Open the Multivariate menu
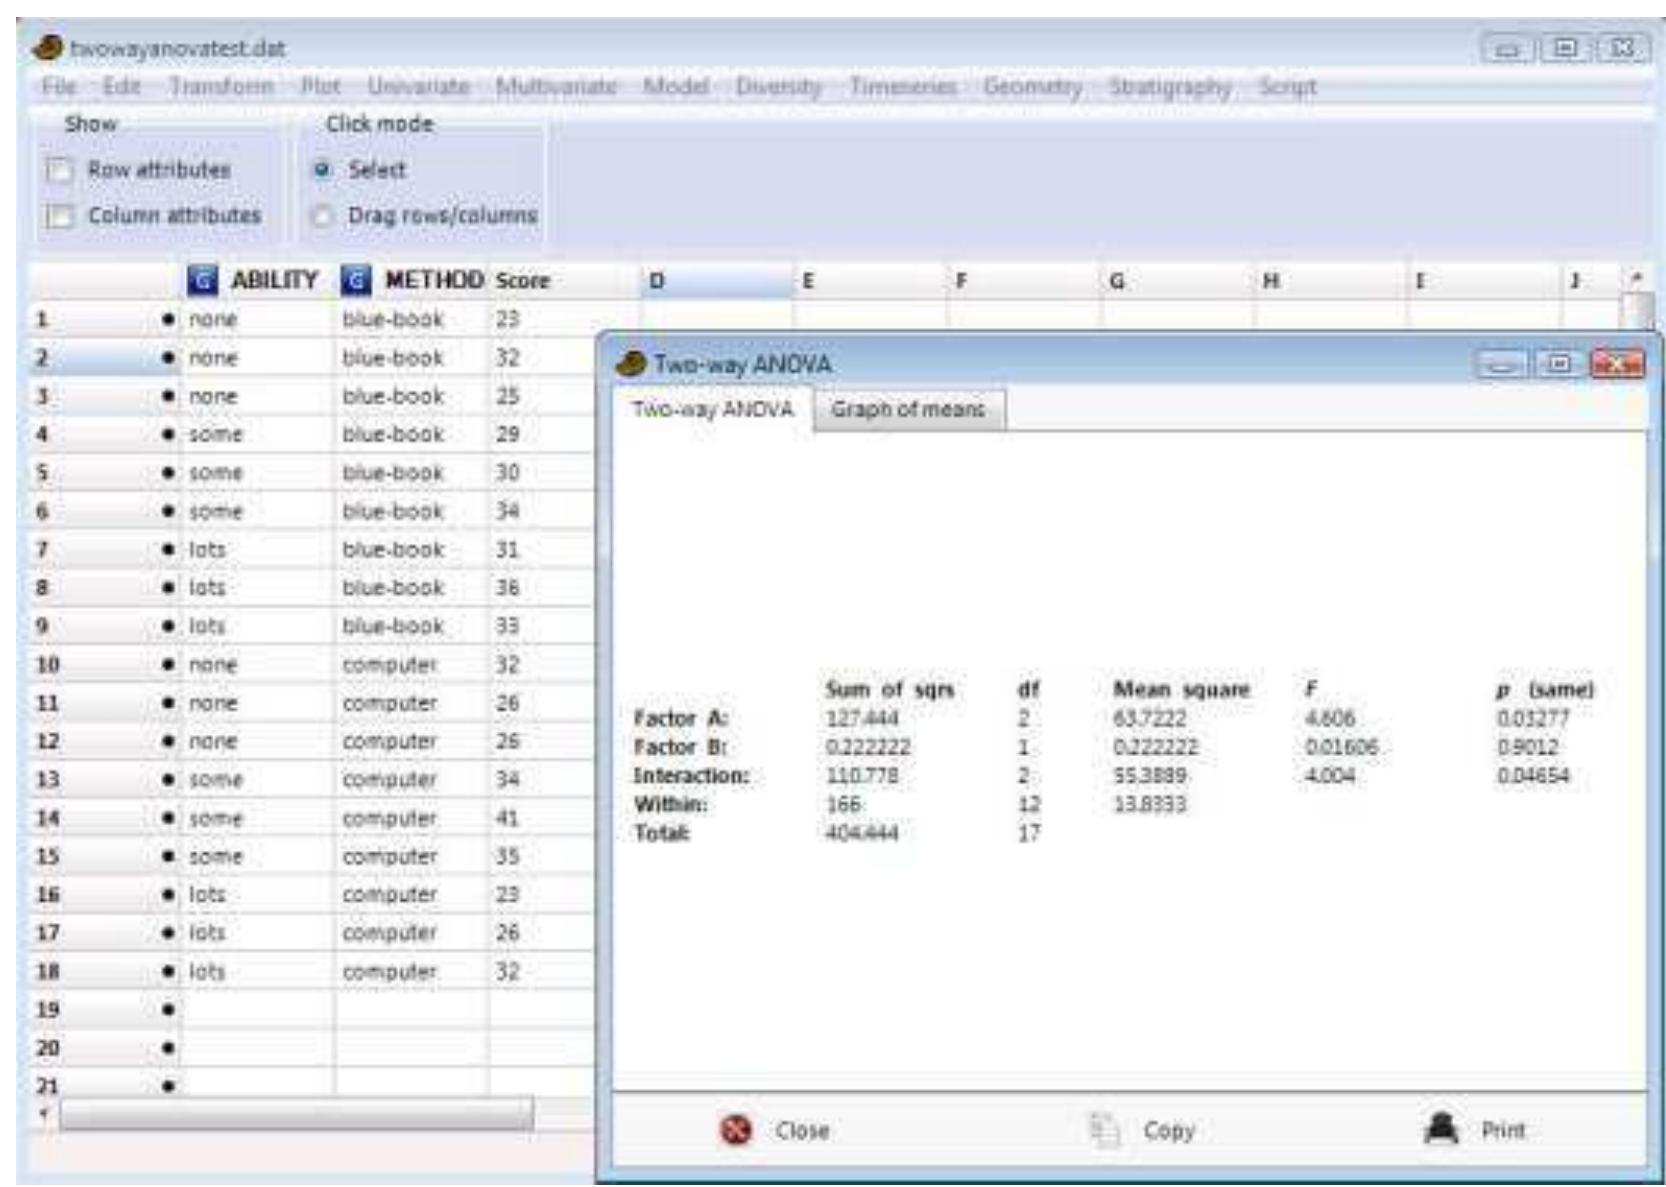The image size is (1666, 1187). pos(556,87)
